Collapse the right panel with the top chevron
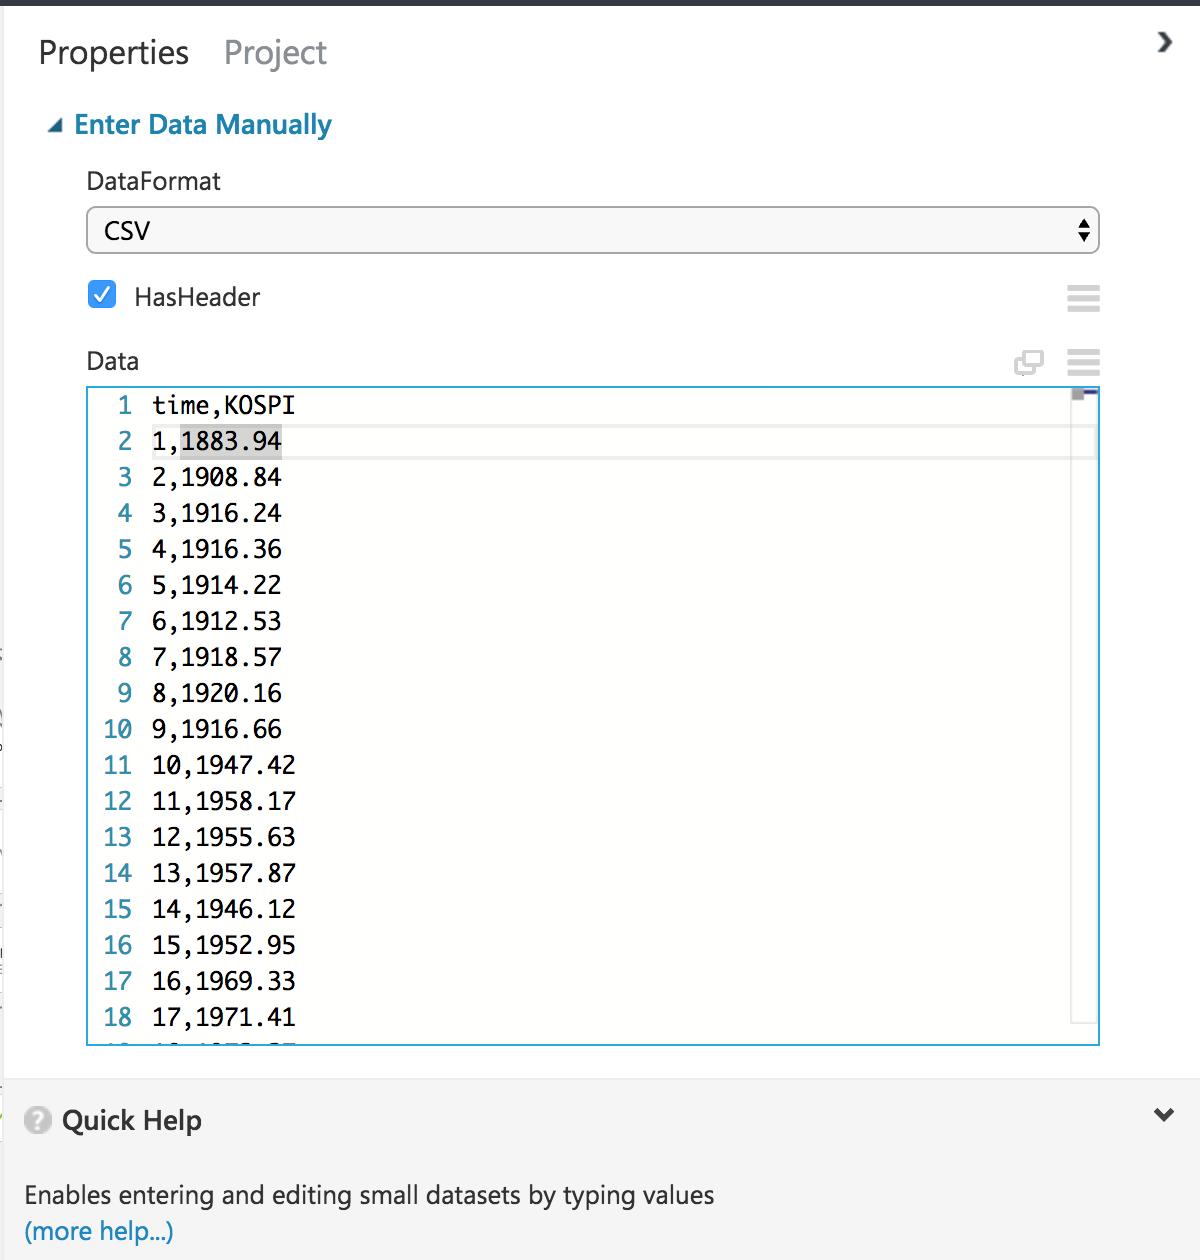The width and height of the screenshot is (1200, 1260). pos(1164,42)
